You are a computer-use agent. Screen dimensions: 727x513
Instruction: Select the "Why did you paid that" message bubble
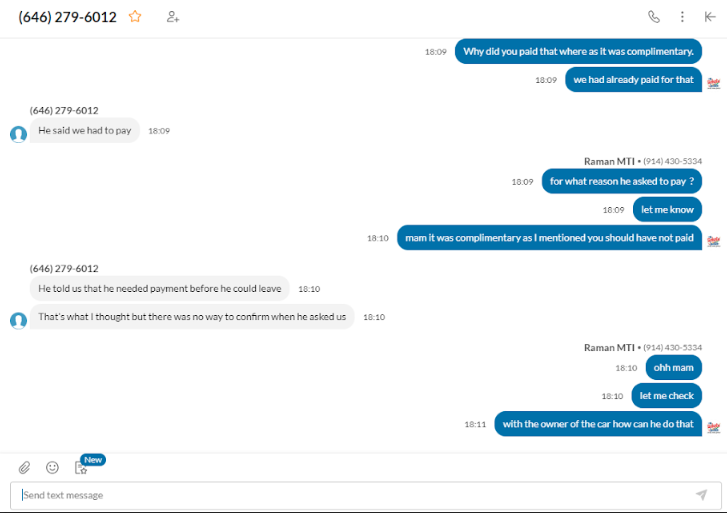(x=578, y=51)
